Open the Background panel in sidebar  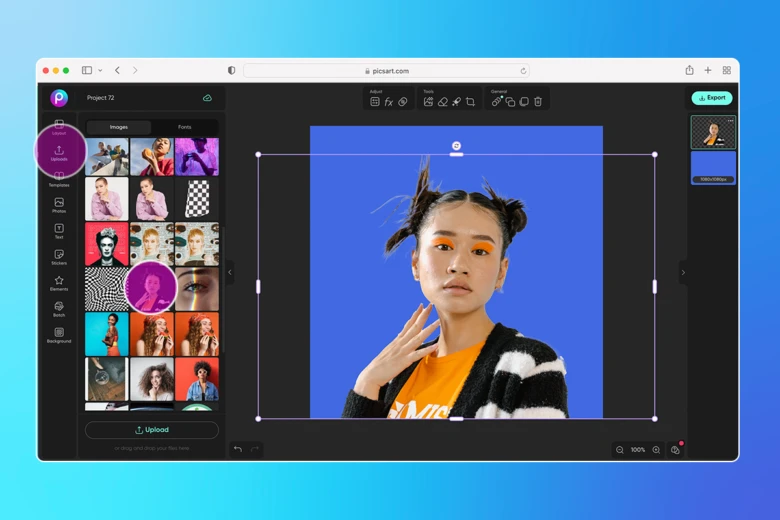[x=59, y=335]
